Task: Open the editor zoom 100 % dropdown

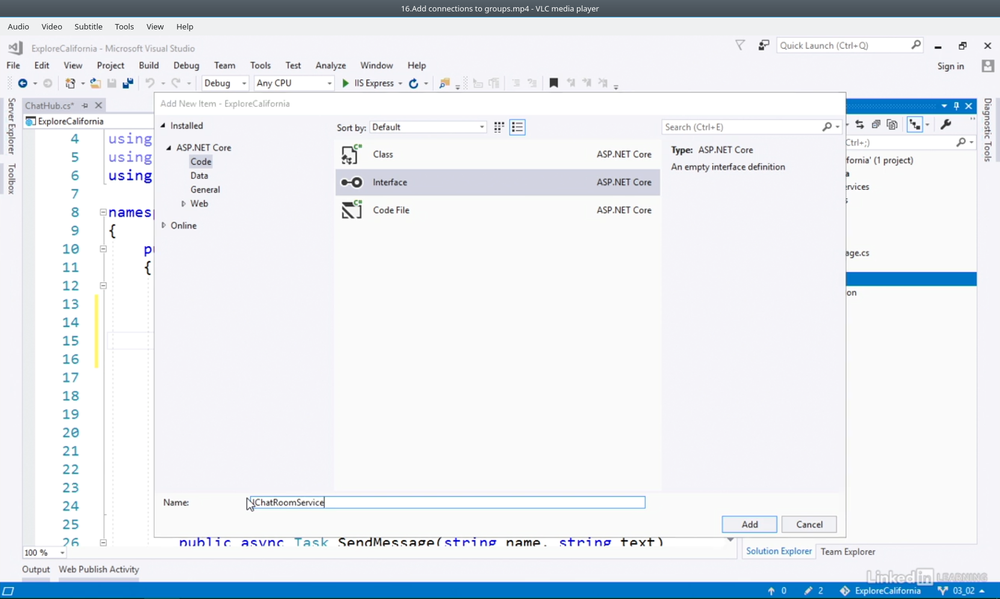Action: [45, 552]
